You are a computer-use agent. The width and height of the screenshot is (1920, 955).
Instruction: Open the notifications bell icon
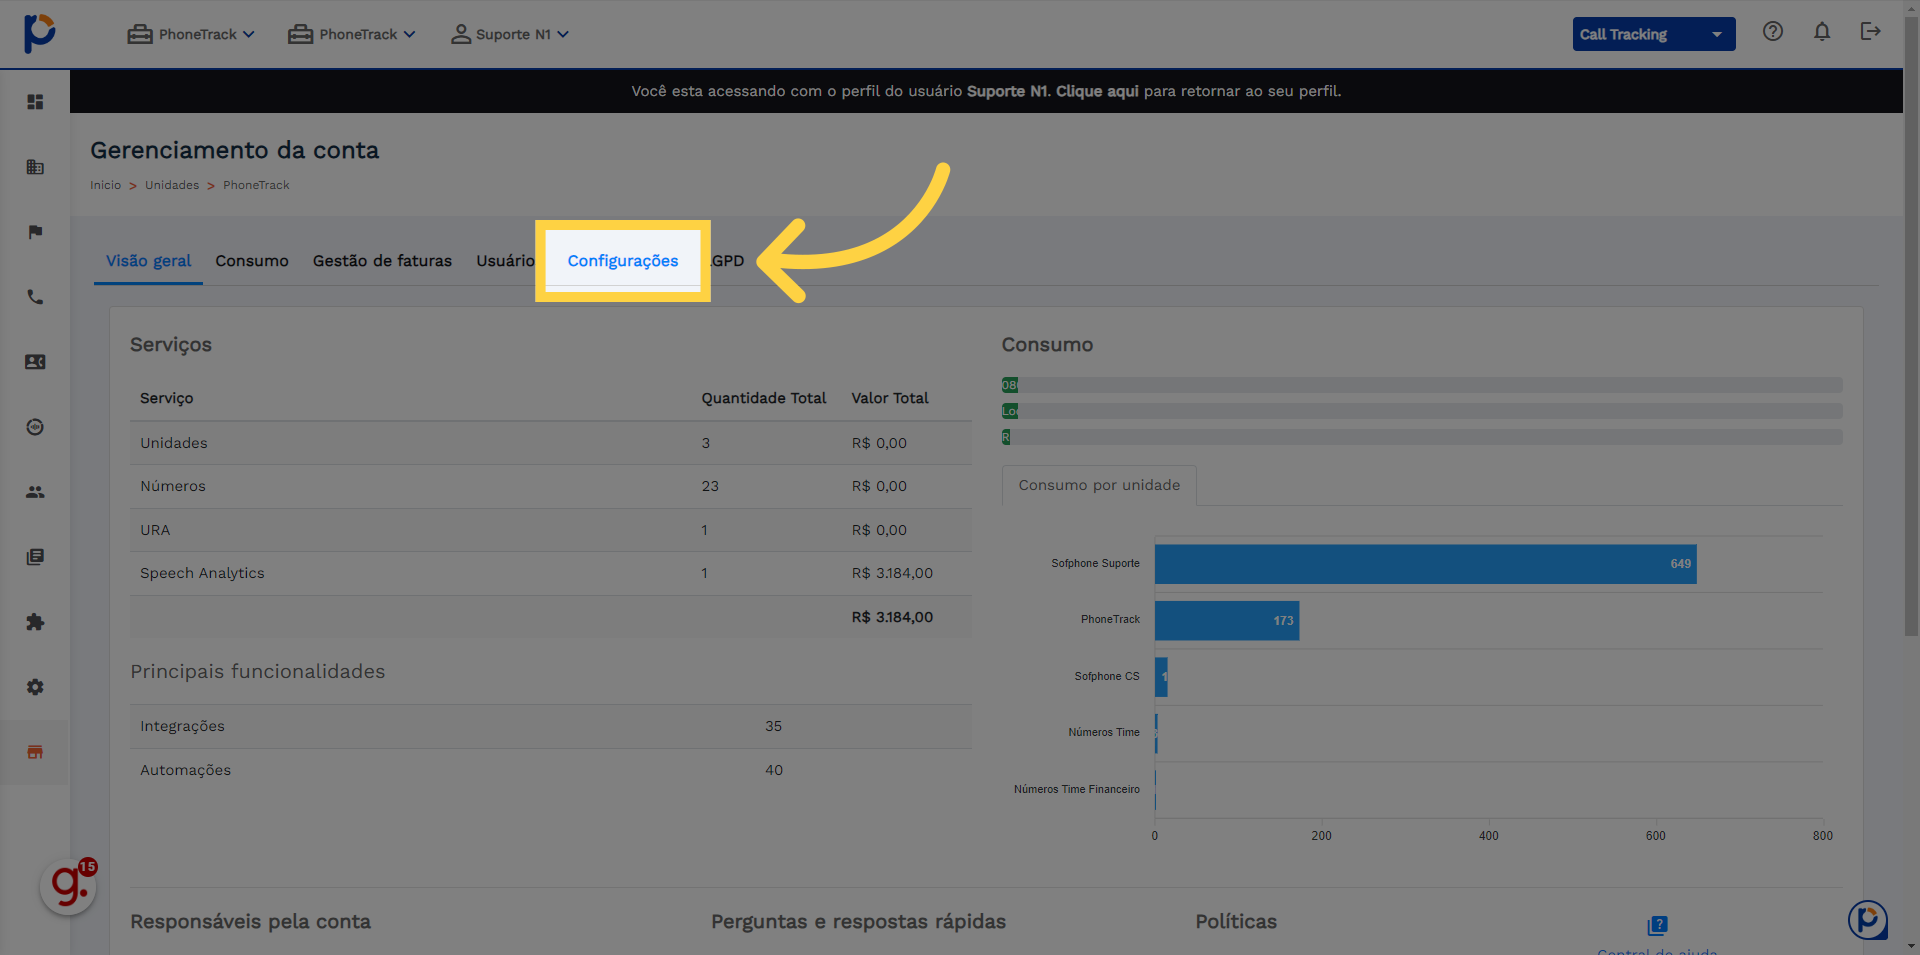coord(1822,32)
